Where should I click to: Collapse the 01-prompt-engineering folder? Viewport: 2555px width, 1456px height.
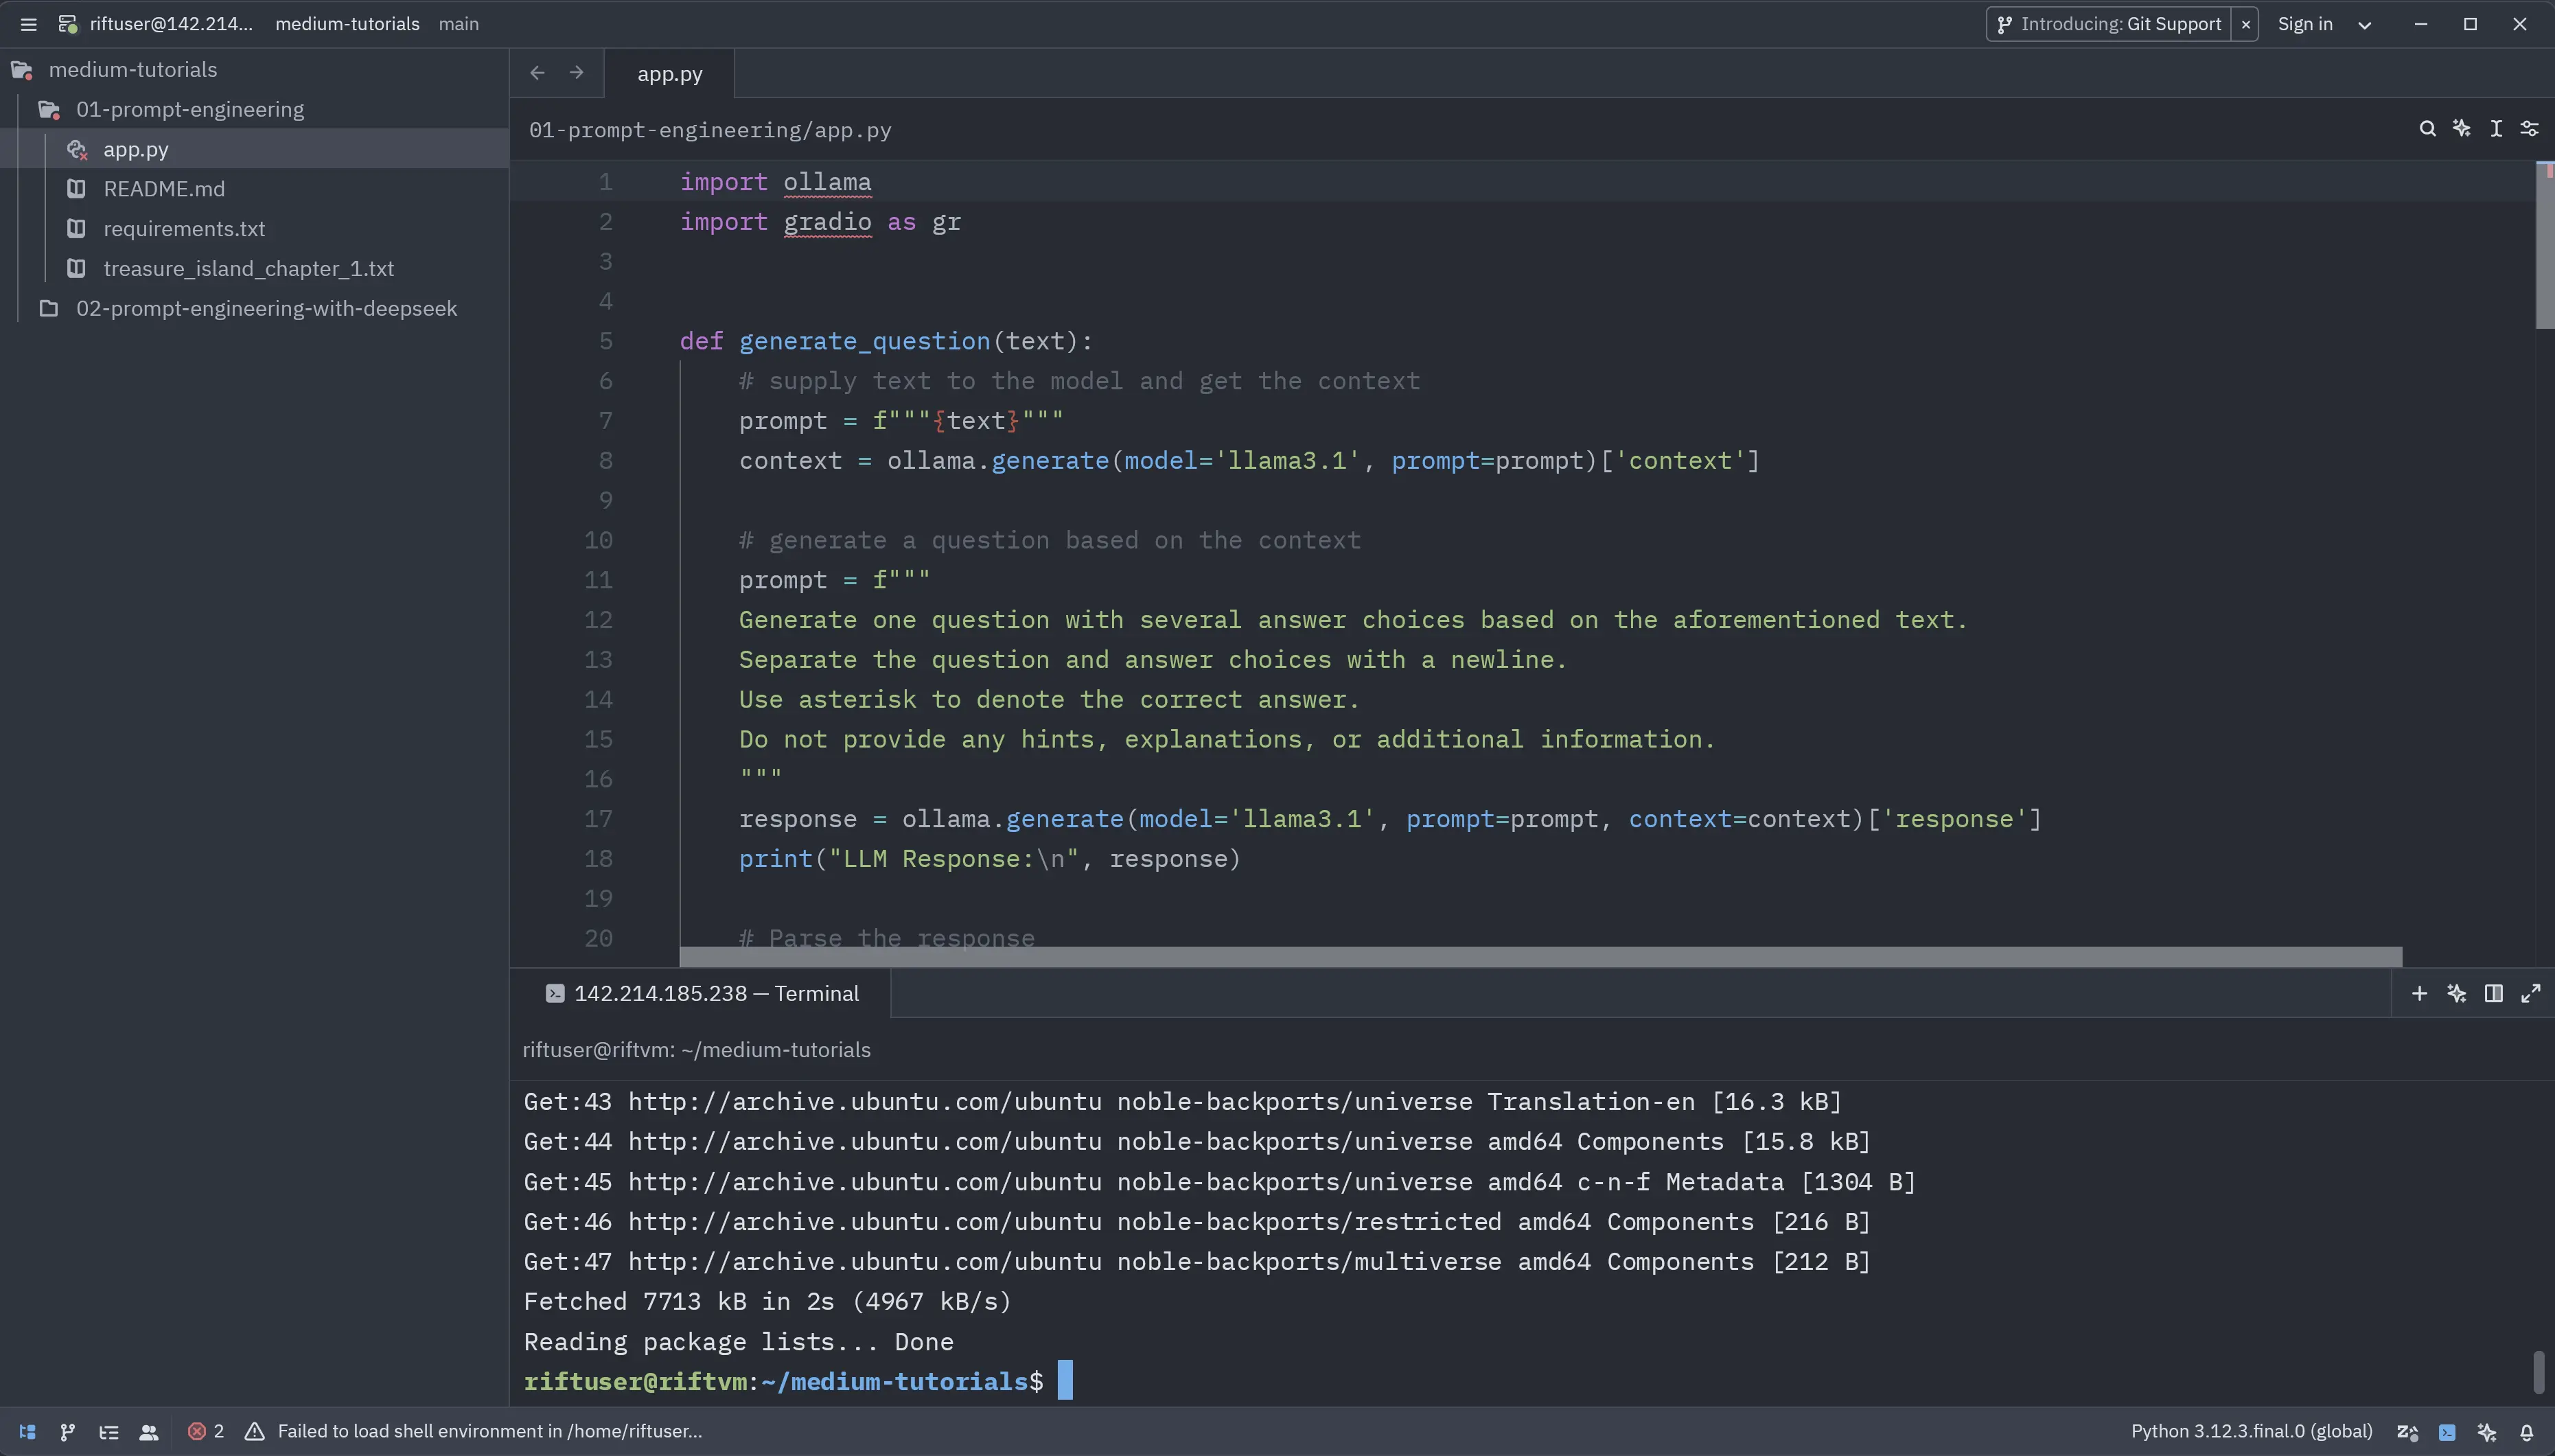(190, 110)
